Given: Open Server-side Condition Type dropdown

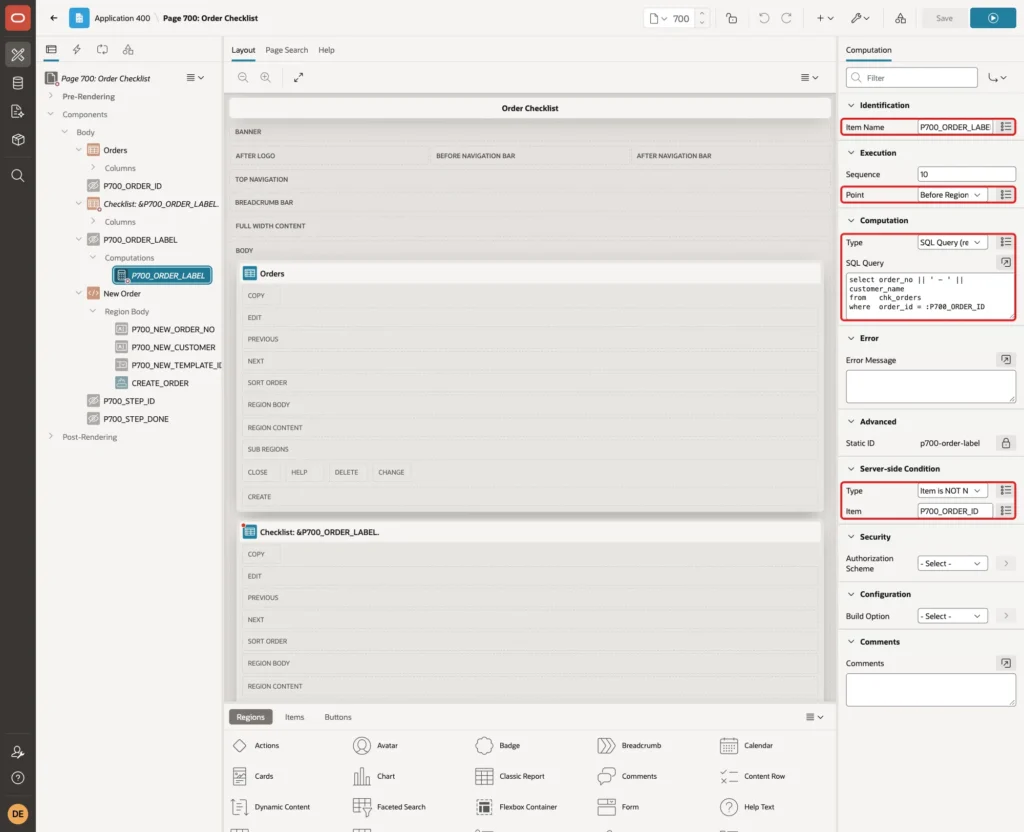Looking at the screenshot, I should point(951,490).
